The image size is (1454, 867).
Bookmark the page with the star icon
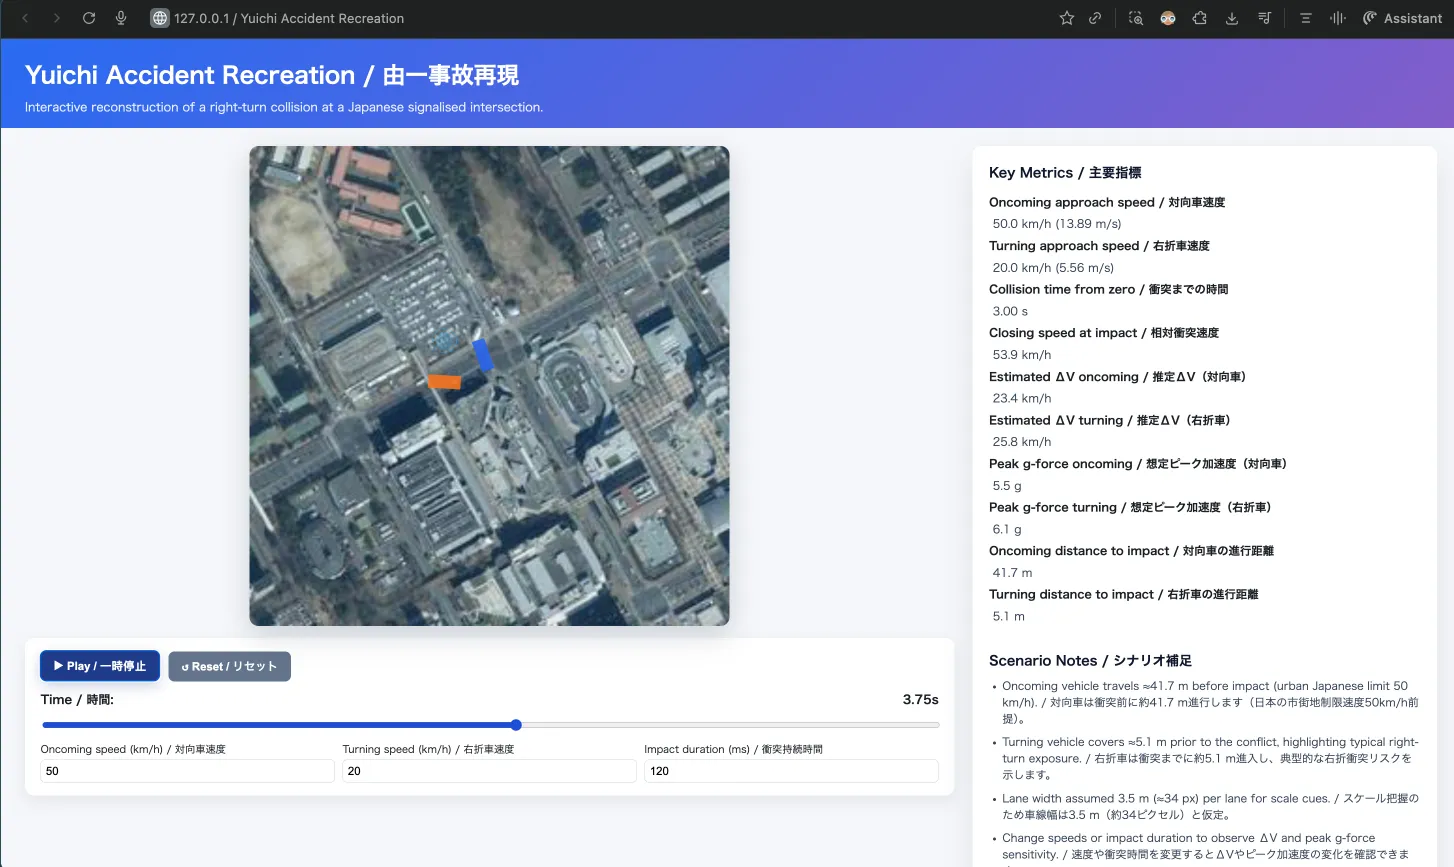click(x=1066, y=18)
